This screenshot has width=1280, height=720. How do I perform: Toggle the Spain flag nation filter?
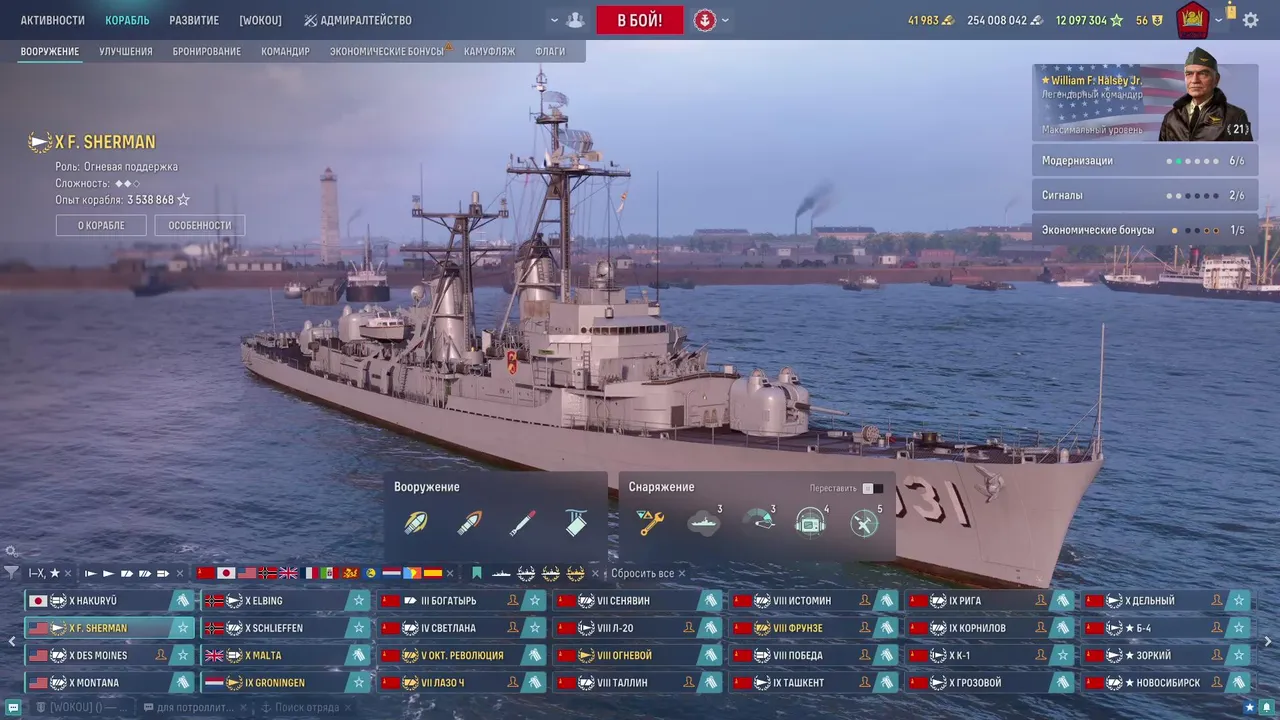[x=433, y=573]
